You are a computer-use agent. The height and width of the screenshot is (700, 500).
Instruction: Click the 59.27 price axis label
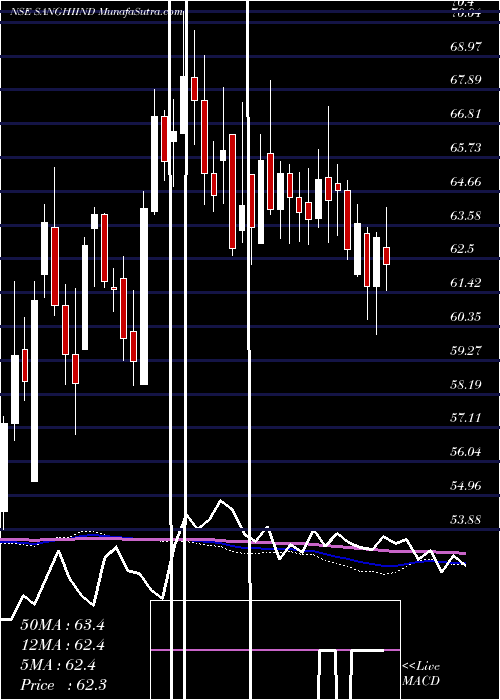[466, 350]
